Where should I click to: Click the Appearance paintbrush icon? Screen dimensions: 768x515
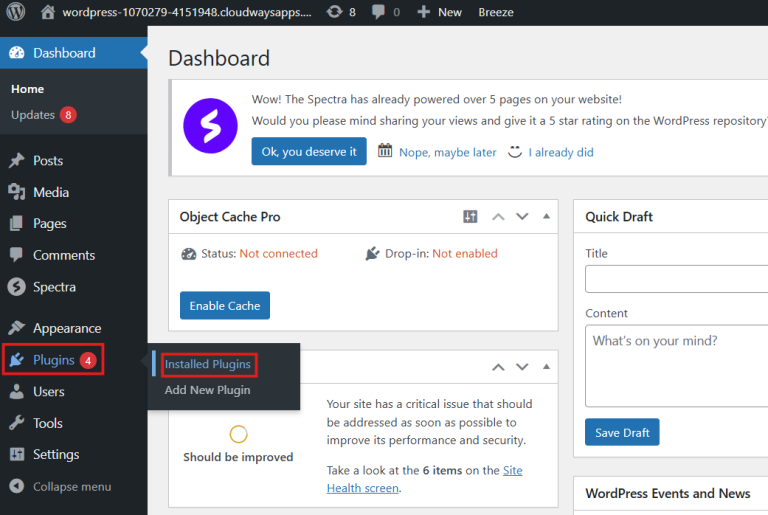[x=17, y=328]
